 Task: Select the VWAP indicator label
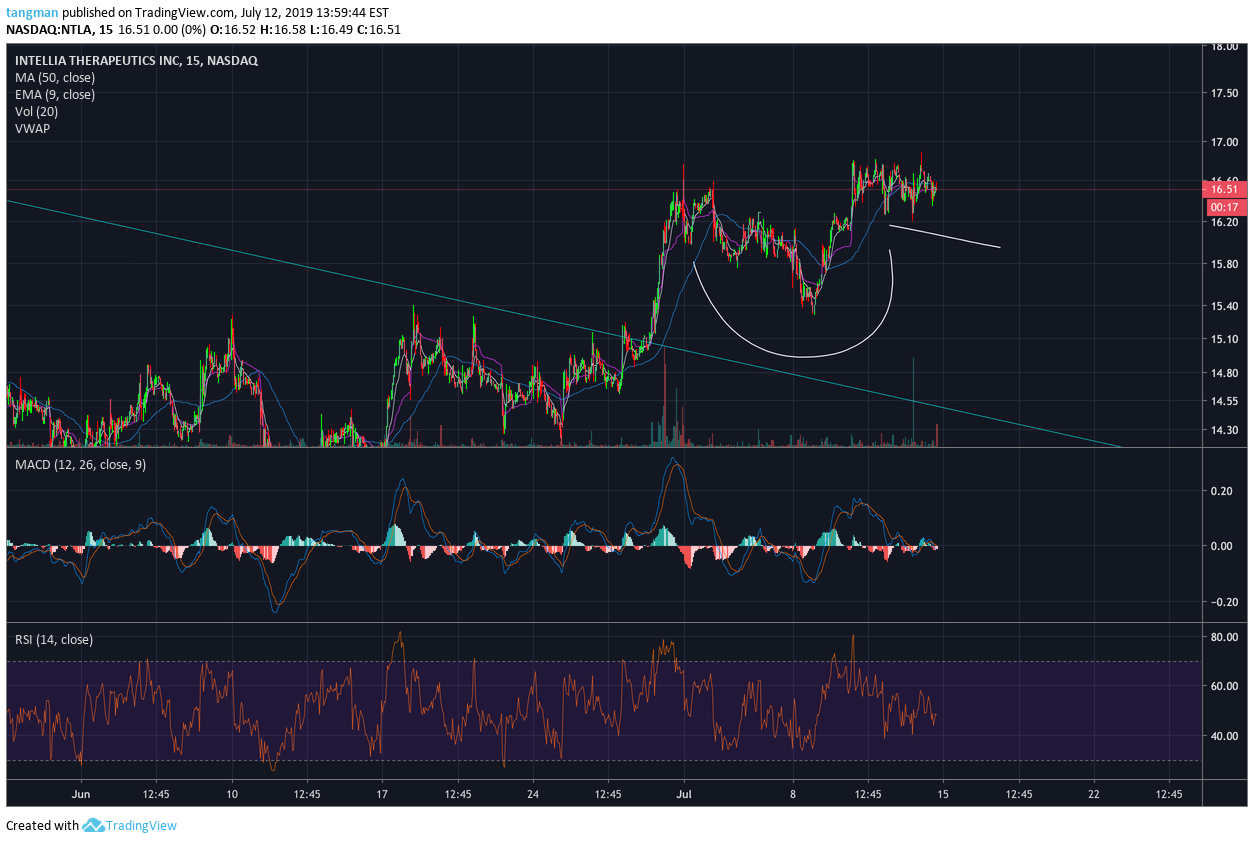32,128
